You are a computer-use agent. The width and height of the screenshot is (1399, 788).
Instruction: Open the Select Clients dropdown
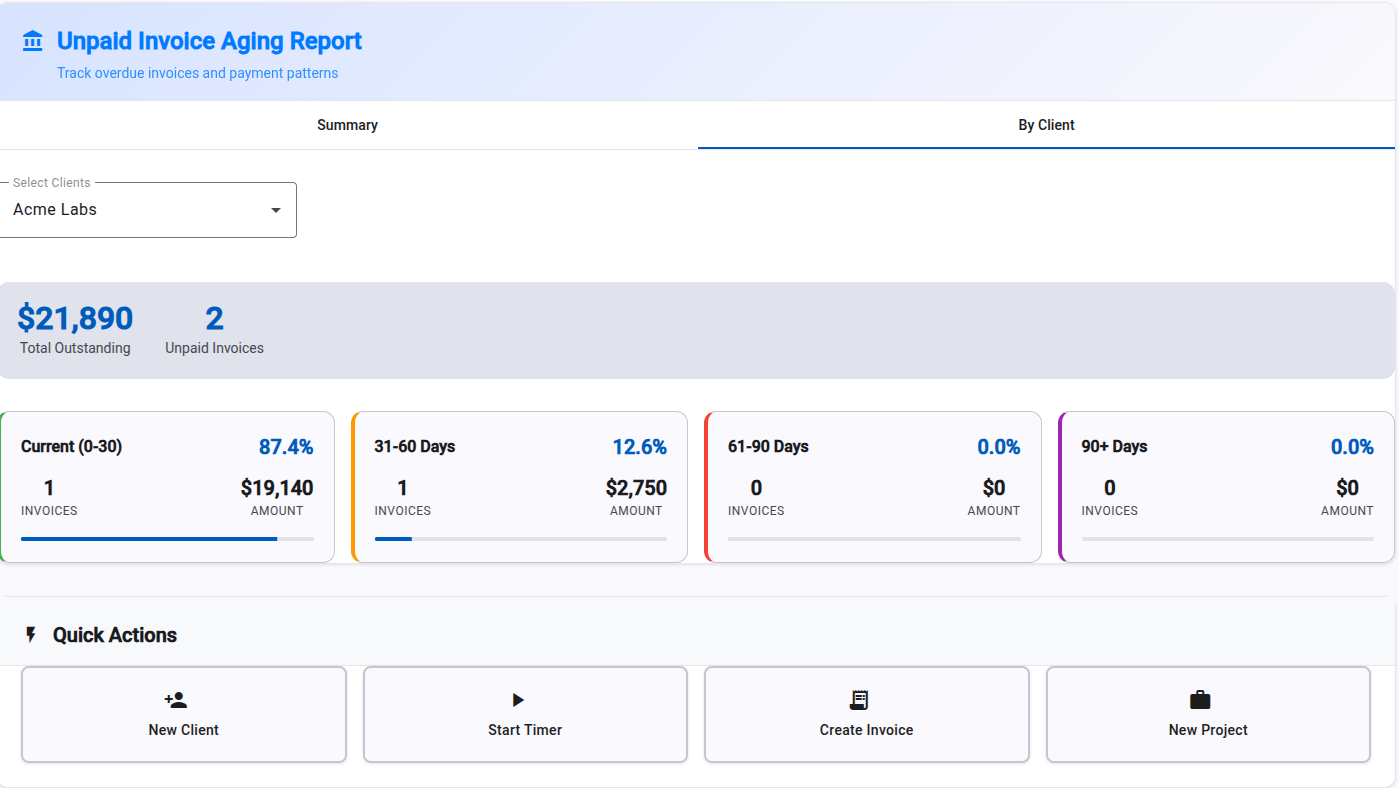(147, 210)
